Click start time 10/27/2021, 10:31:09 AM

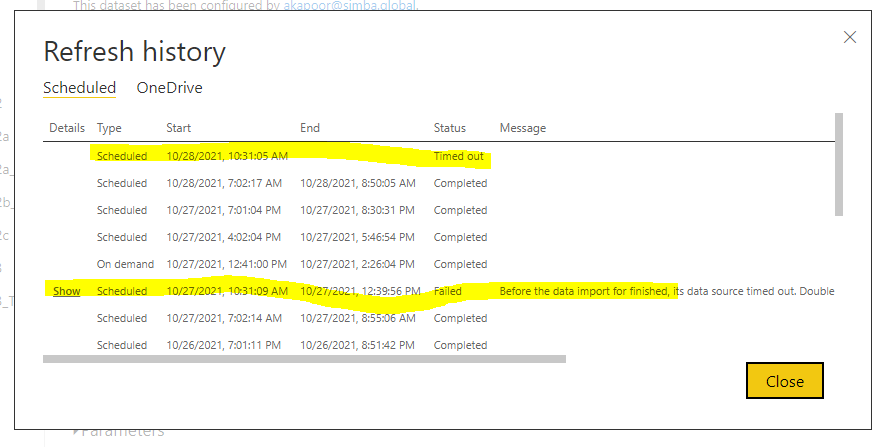click(227, 291)
